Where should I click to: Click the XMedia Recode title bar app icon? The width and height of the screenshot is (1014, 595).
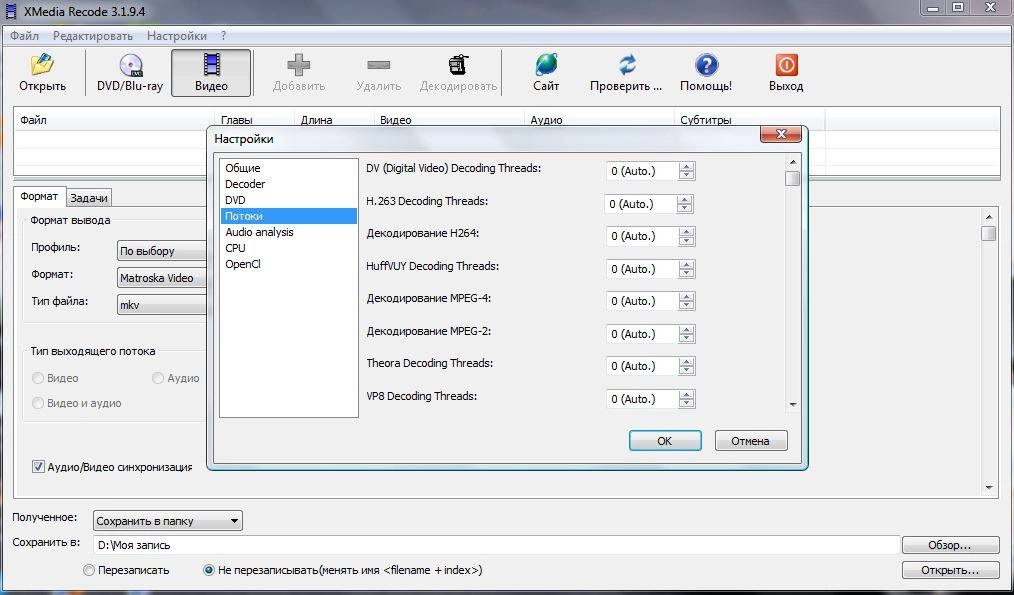[x=11, y=10]
